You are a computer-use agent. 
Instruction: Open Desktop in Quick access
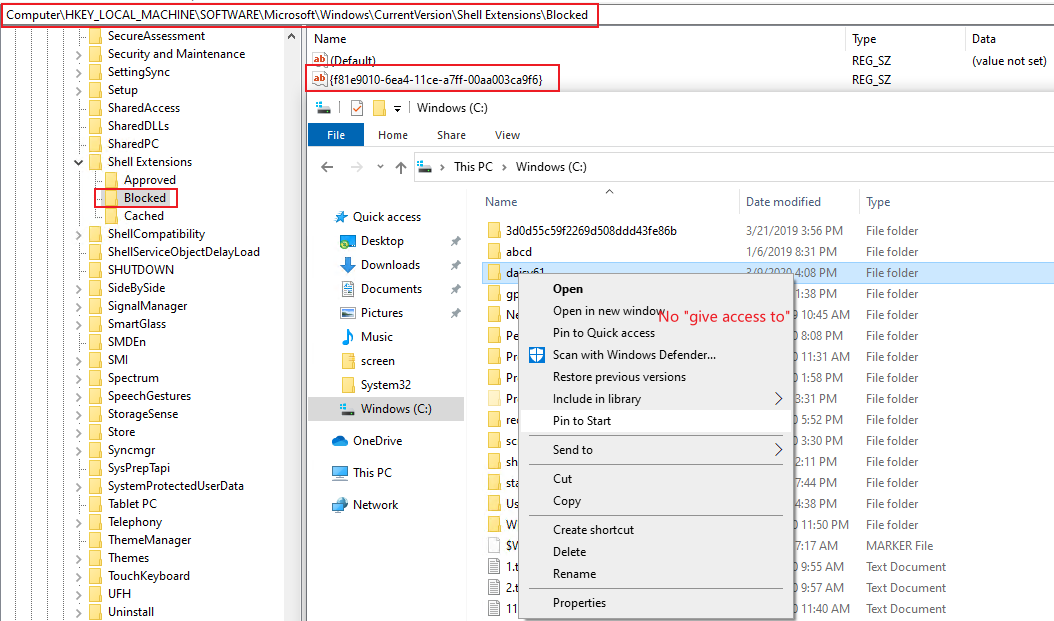382,241
